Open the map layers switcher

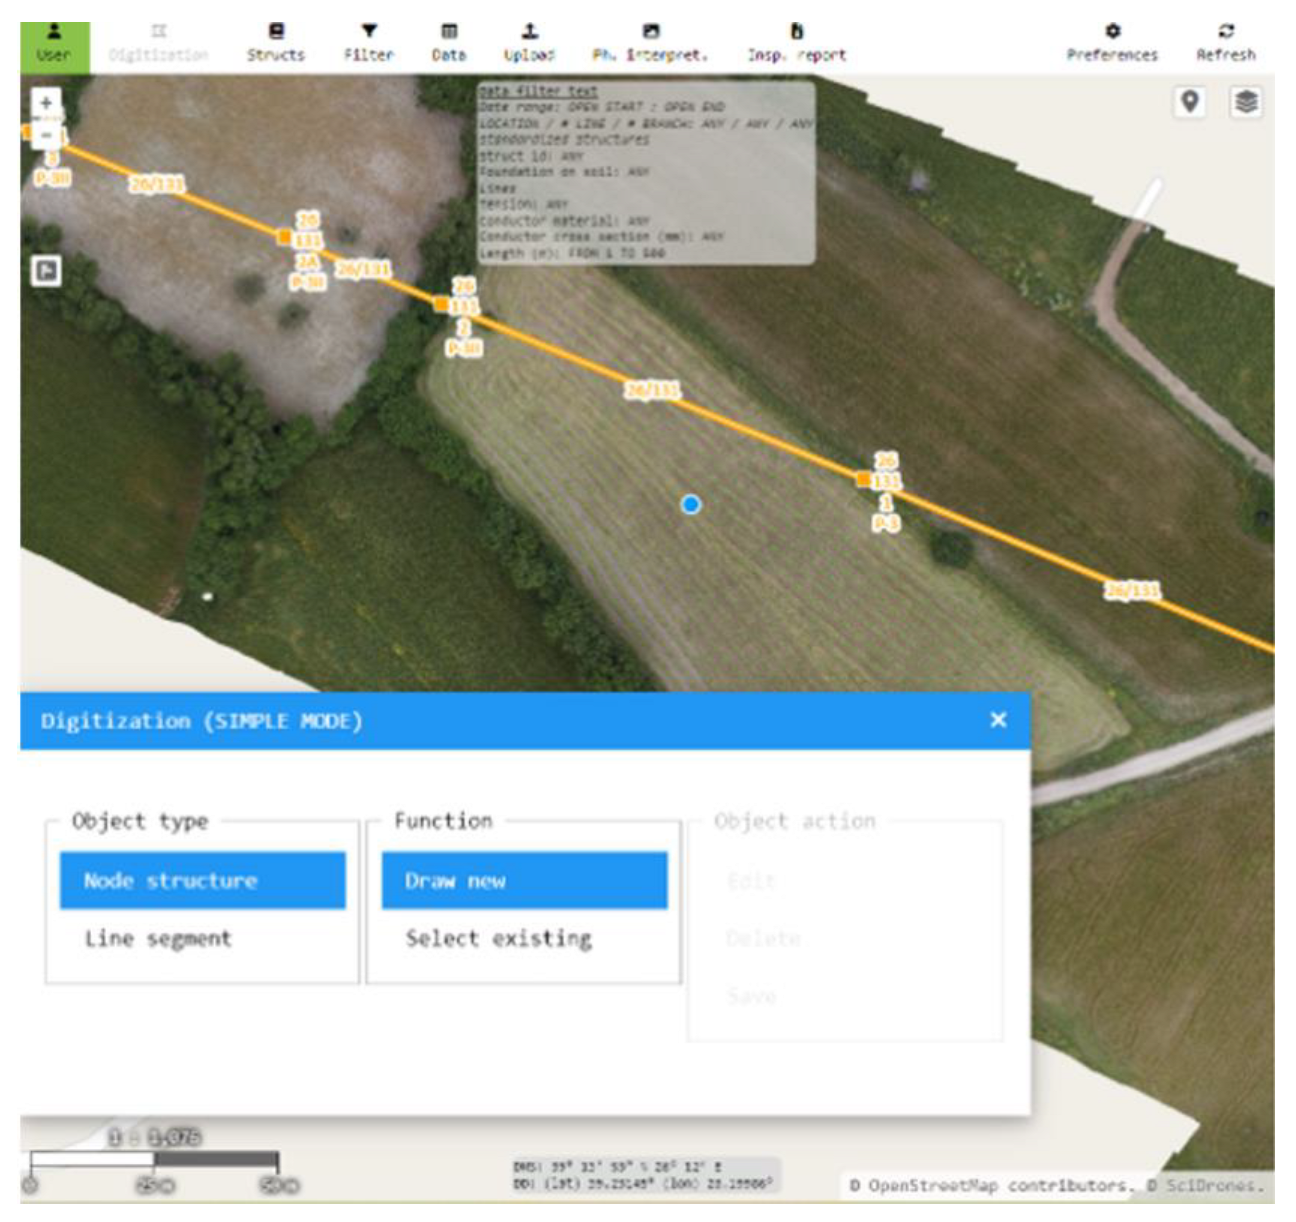[x=1246, y=102]
